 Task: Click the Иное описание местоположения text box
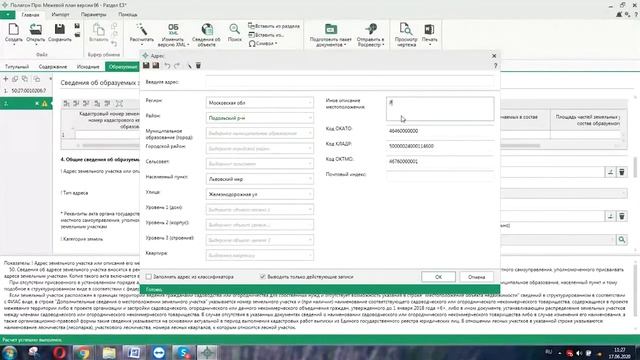pyautogui.click(x=440, y=109)
